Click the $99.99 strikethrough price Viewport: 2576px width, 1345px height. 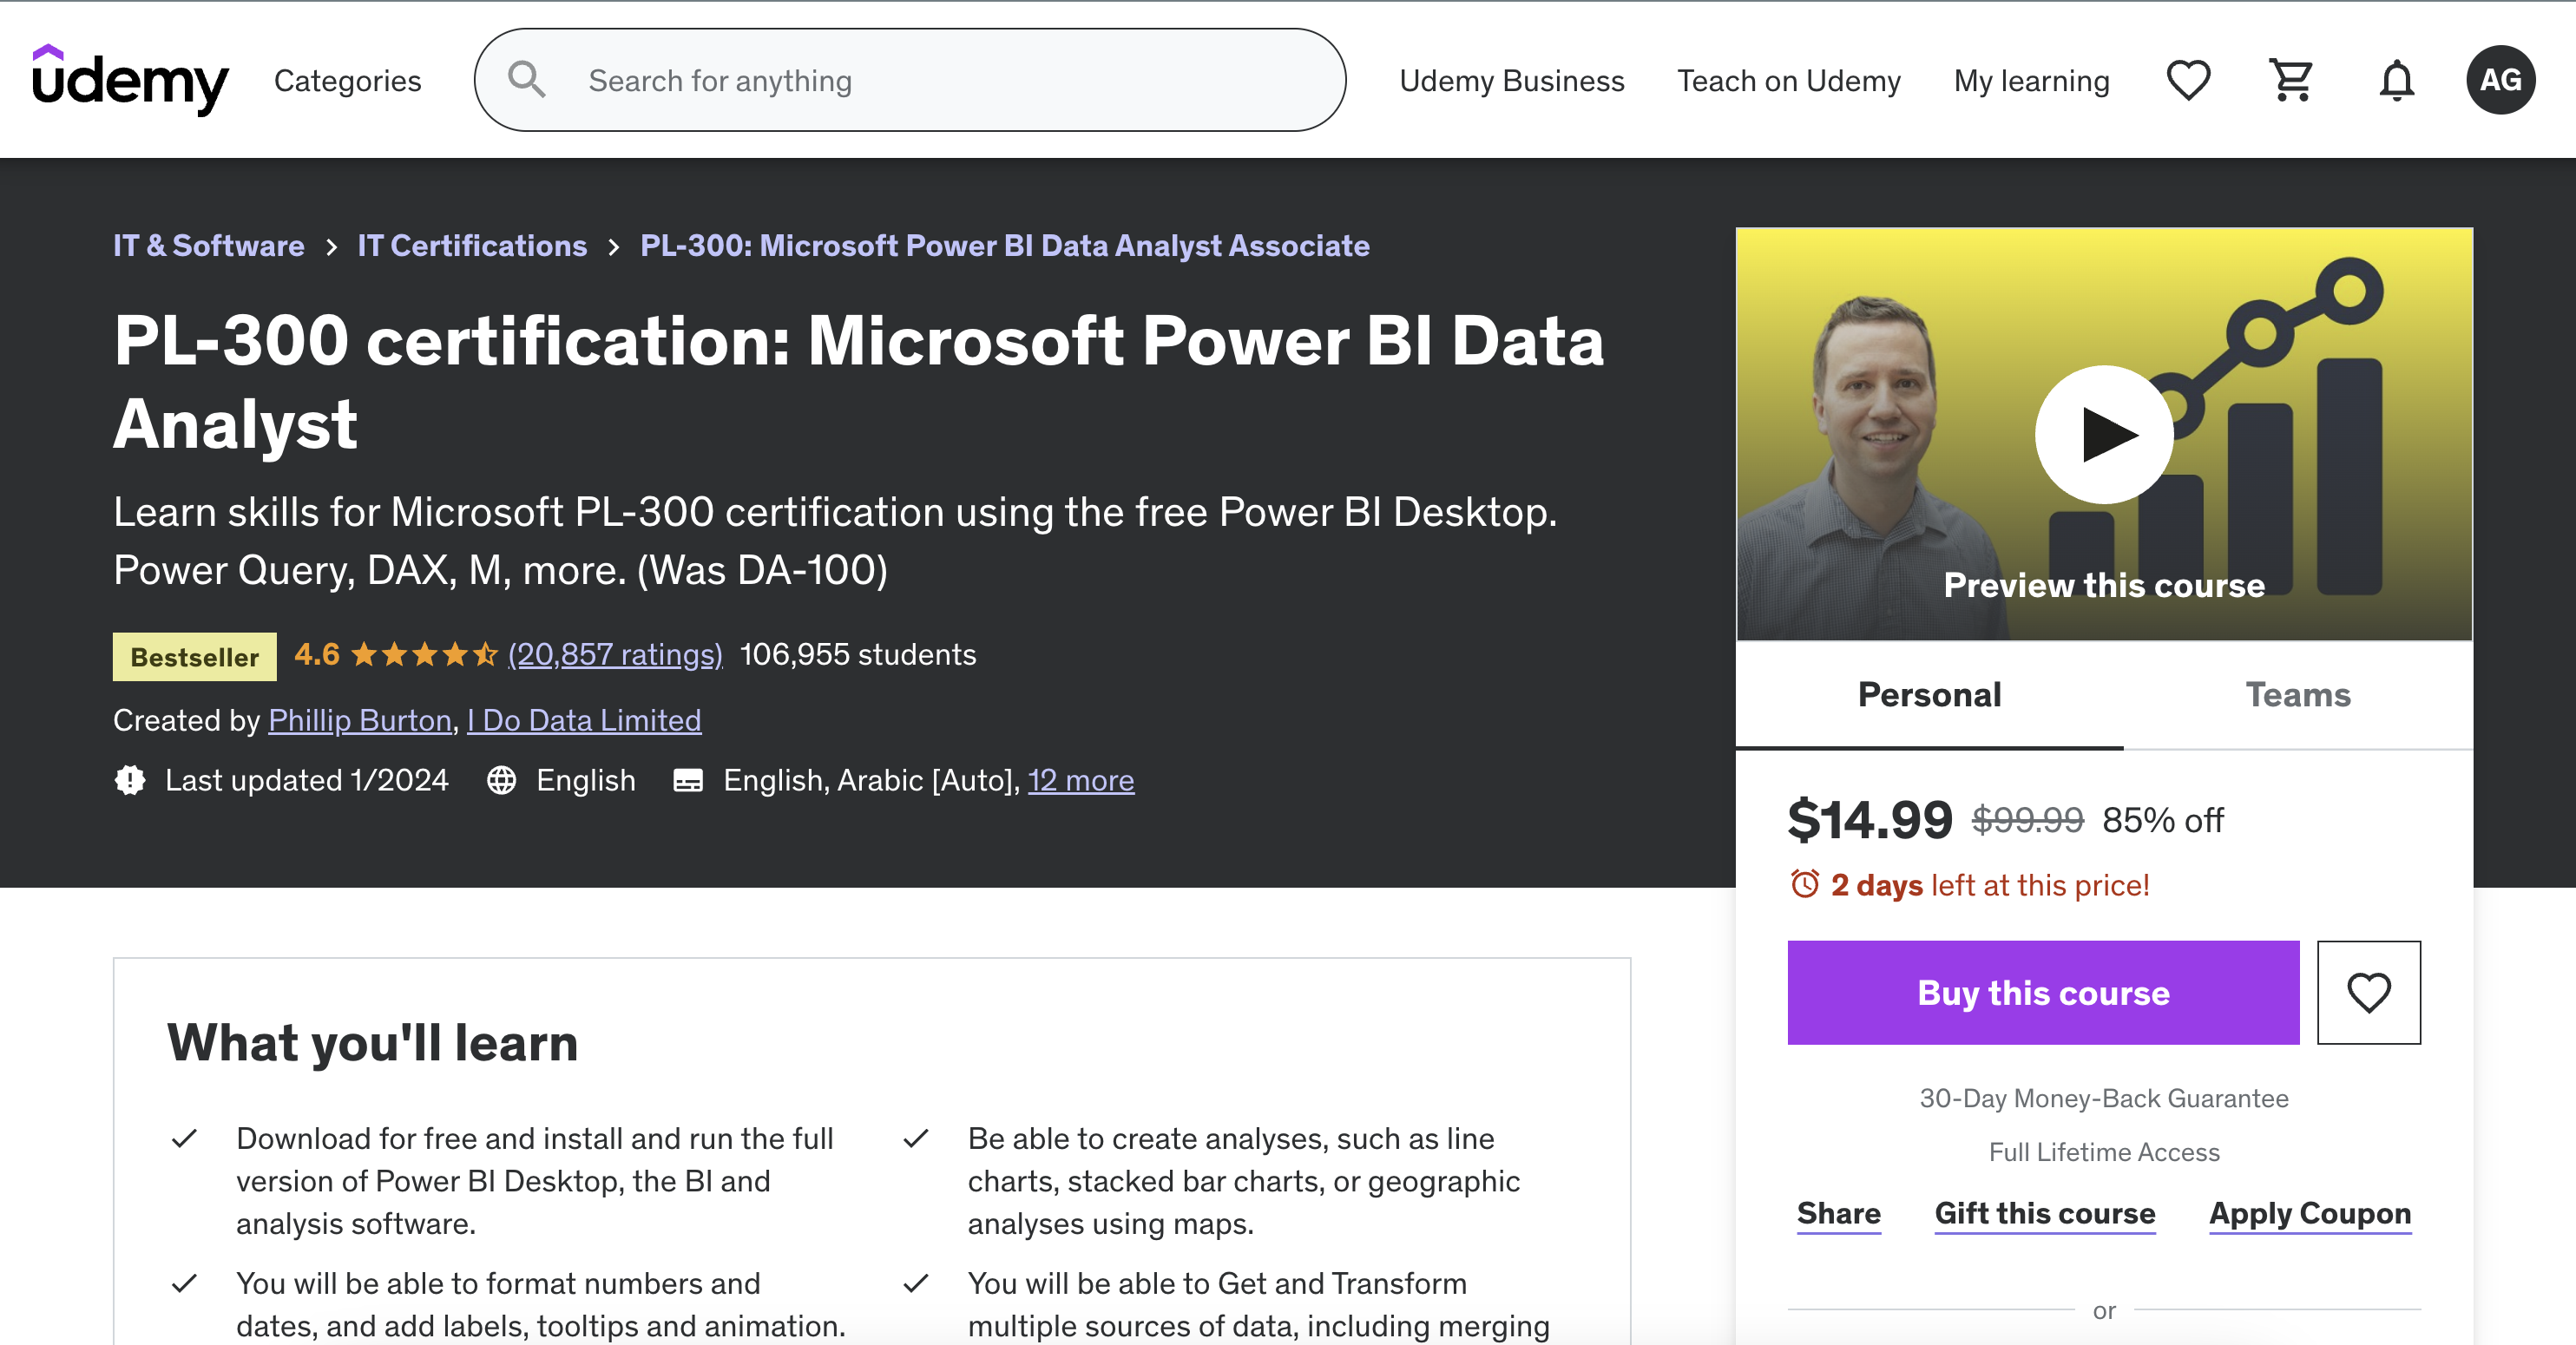pyautogui.click(x=2027, y=820)
